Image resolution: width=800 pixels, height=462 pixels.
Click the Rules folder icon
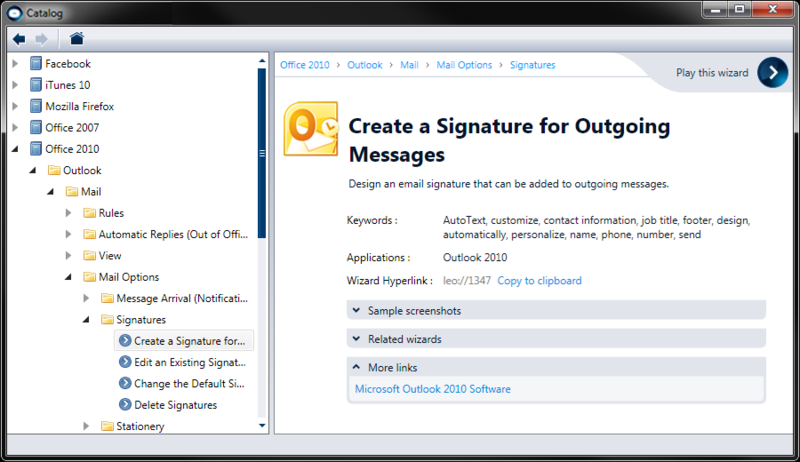tap(89, 213)
